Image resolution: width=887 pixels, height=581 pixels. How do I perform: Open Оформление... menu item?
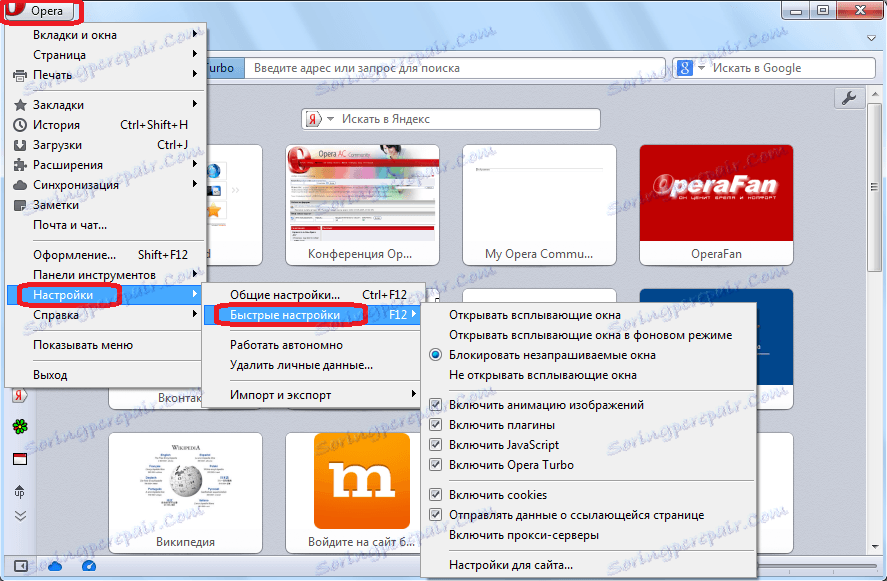[x=105, y=255]
